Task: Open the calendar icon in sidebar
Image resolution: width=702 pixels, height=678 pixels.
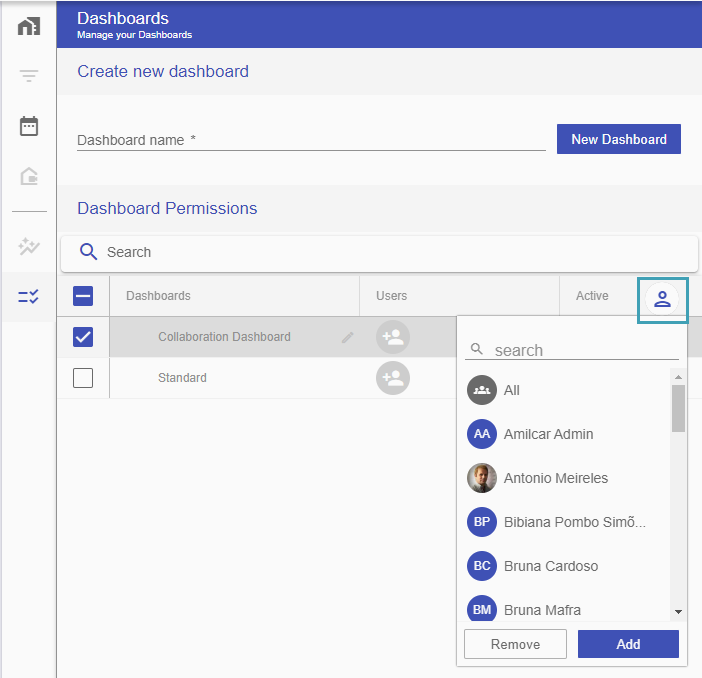Action: pos(29,126)
